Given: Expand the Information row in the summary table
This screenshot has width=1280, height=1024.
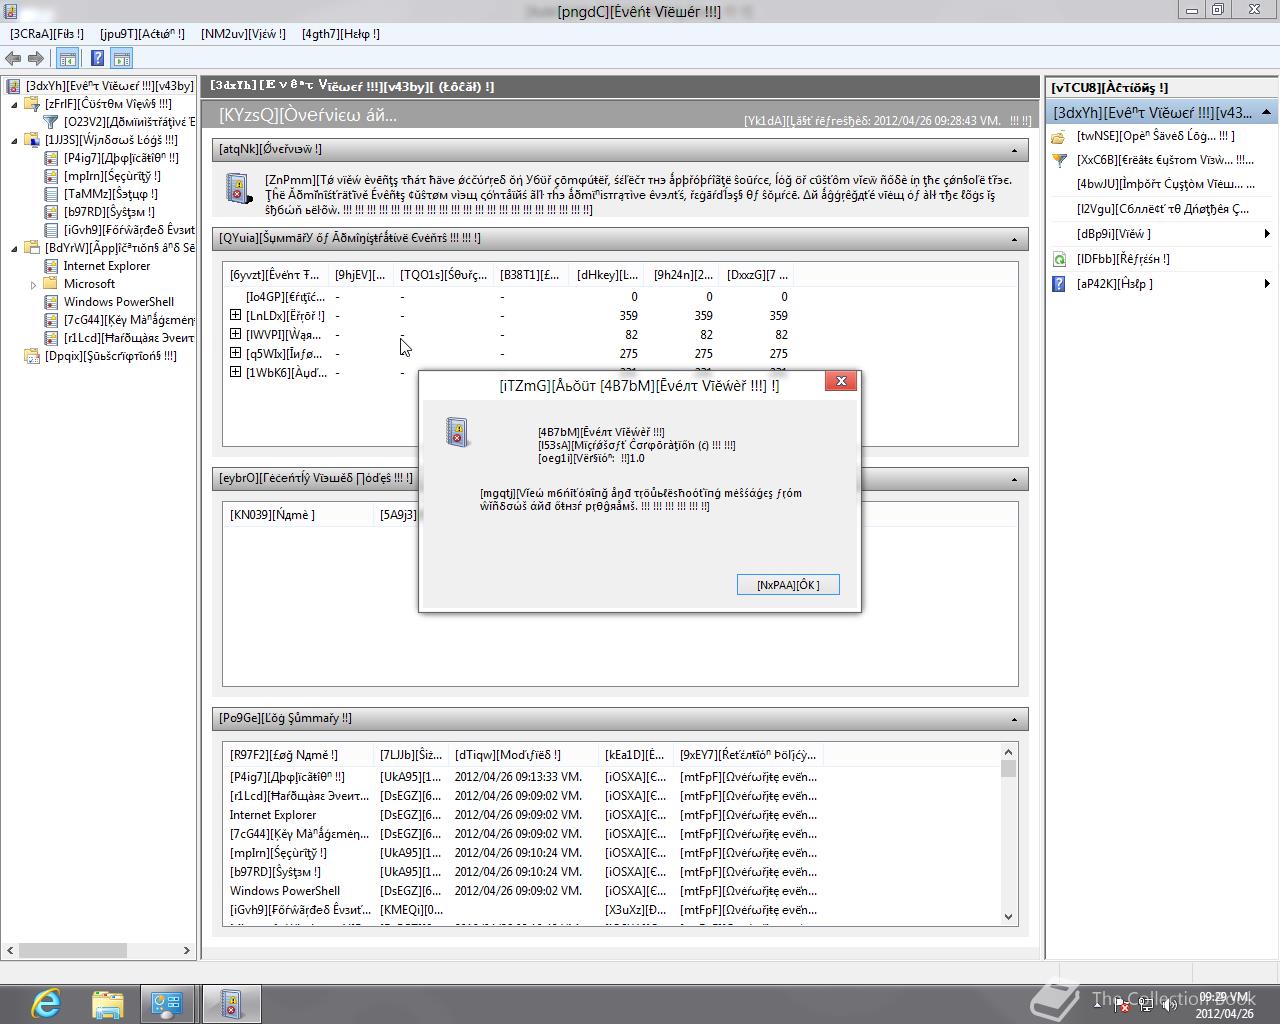Looking at the screenshot, I should coord(236,353).
